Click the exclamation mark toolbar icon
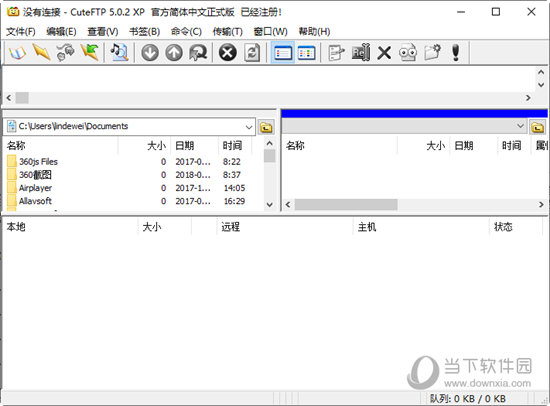 [456, 53]
